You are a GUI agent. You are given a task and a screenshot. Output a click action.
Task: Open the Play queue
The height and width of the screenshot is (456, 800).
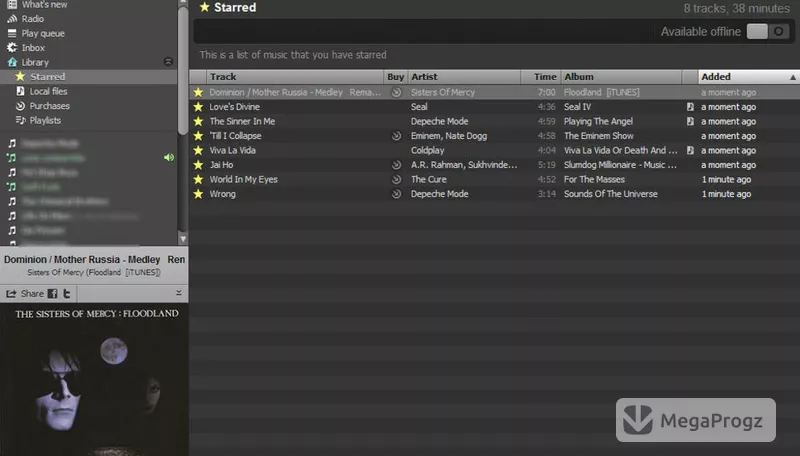(x=36, y=33)
